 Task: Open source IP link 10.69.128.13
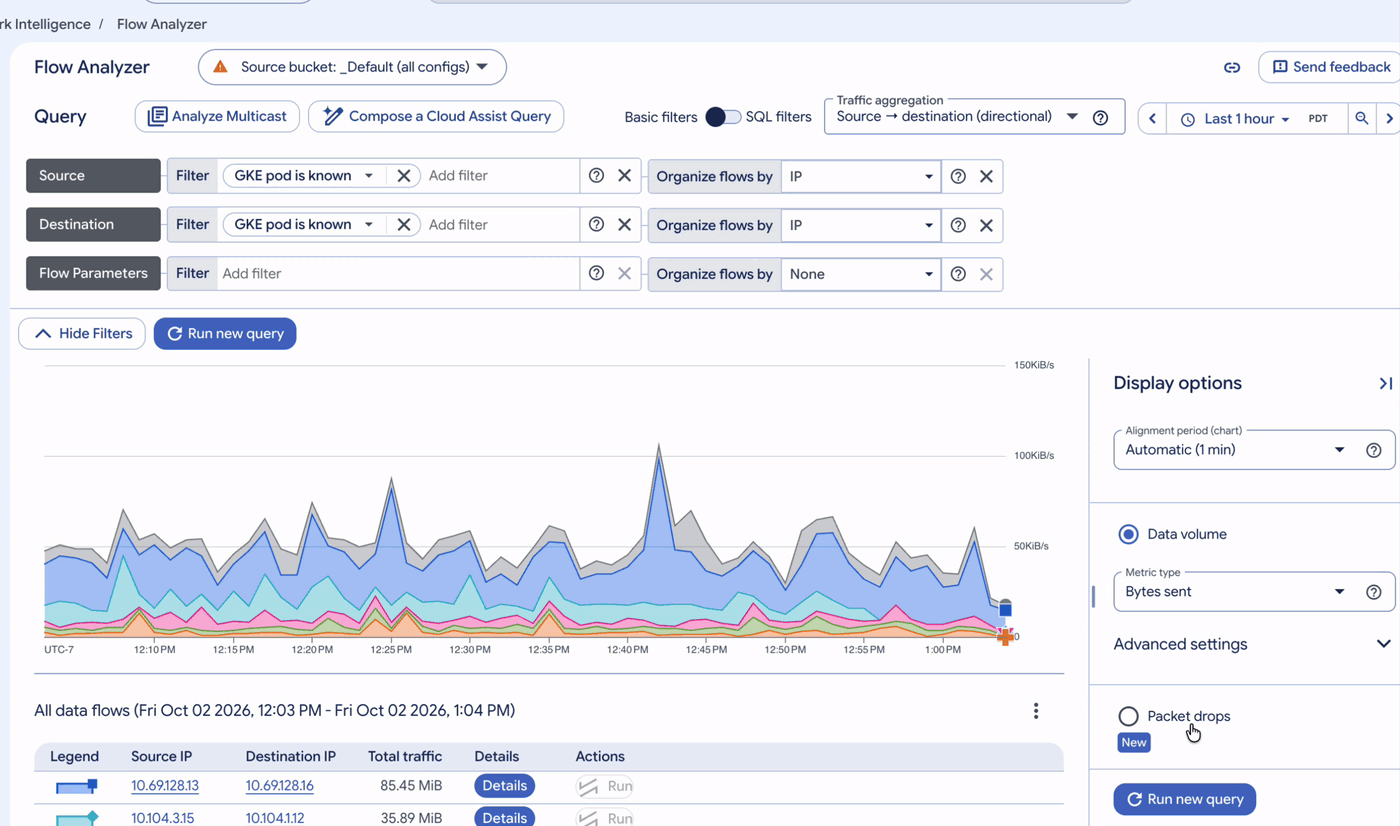[165, 786]
